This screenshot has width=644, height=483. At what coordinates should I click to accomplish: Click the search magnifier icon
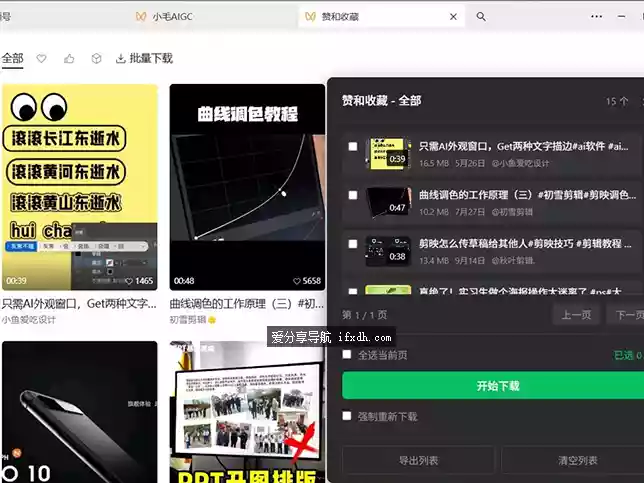(x=481, y=17)
